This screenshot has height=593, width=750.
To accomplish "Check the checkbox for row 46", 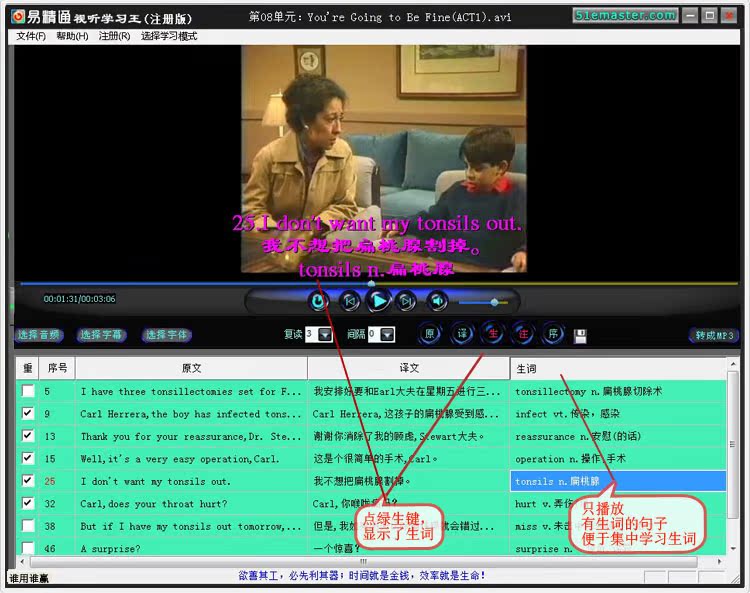I will pos(28,548).
